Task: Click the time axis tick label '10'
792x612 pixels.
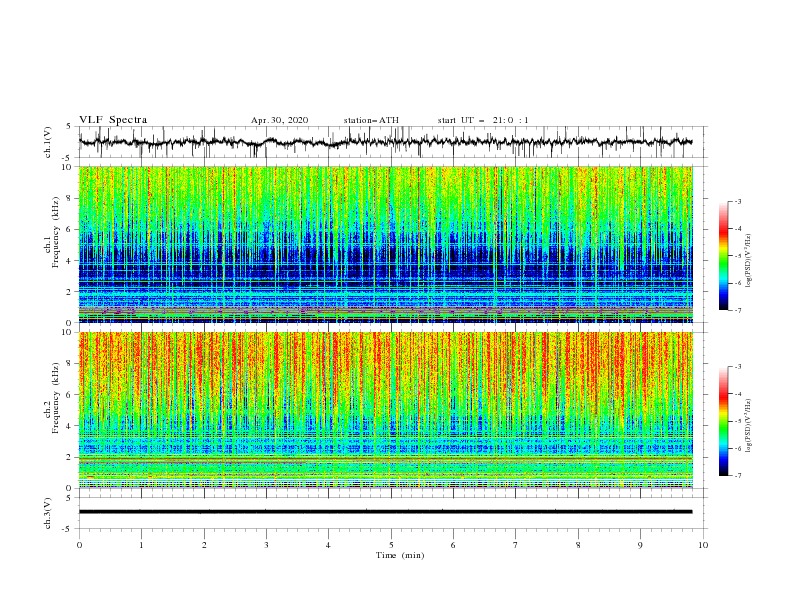Action: pyautogui.click(x=703, y=545)
